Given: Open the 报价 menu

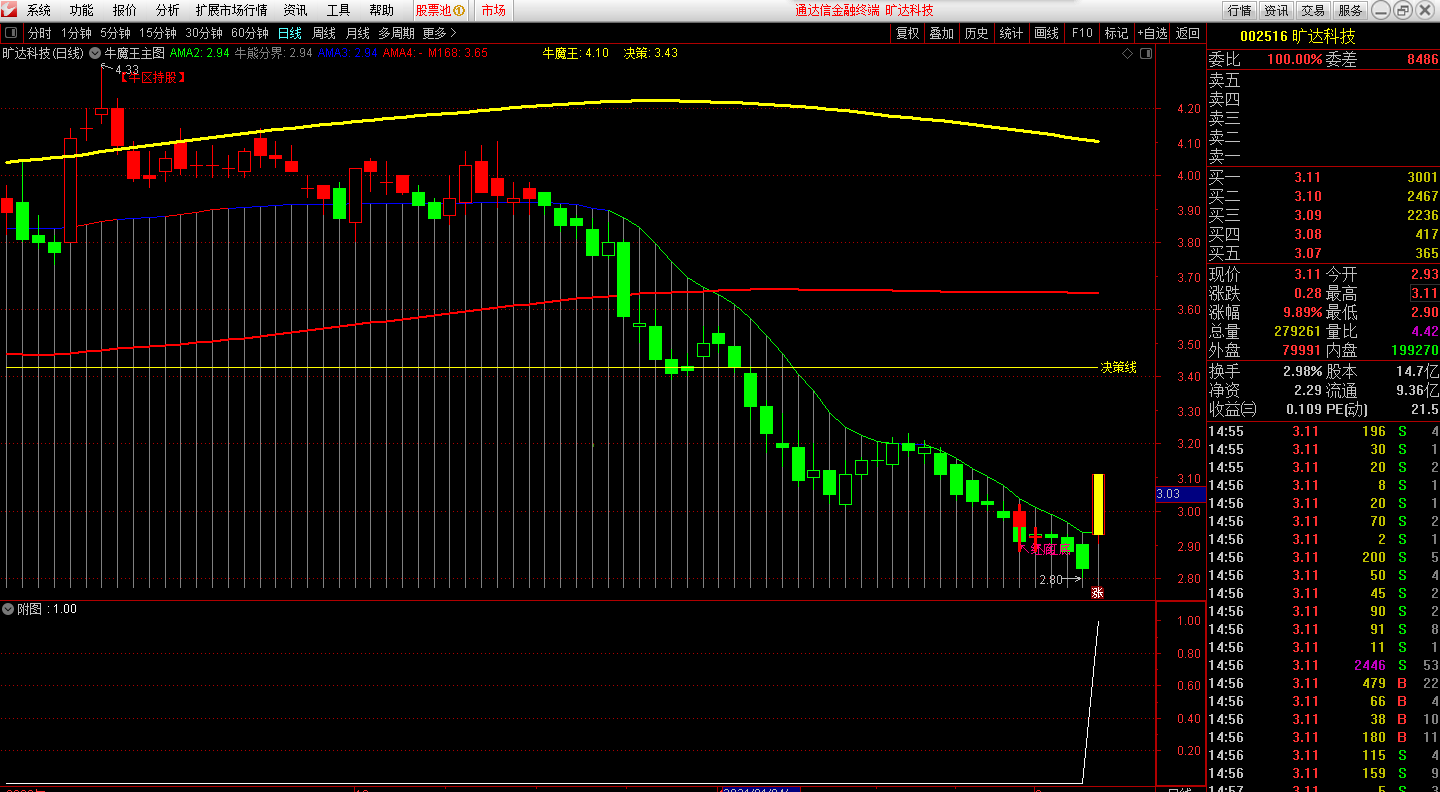Looking at the screenshot, I should point(125,10).
